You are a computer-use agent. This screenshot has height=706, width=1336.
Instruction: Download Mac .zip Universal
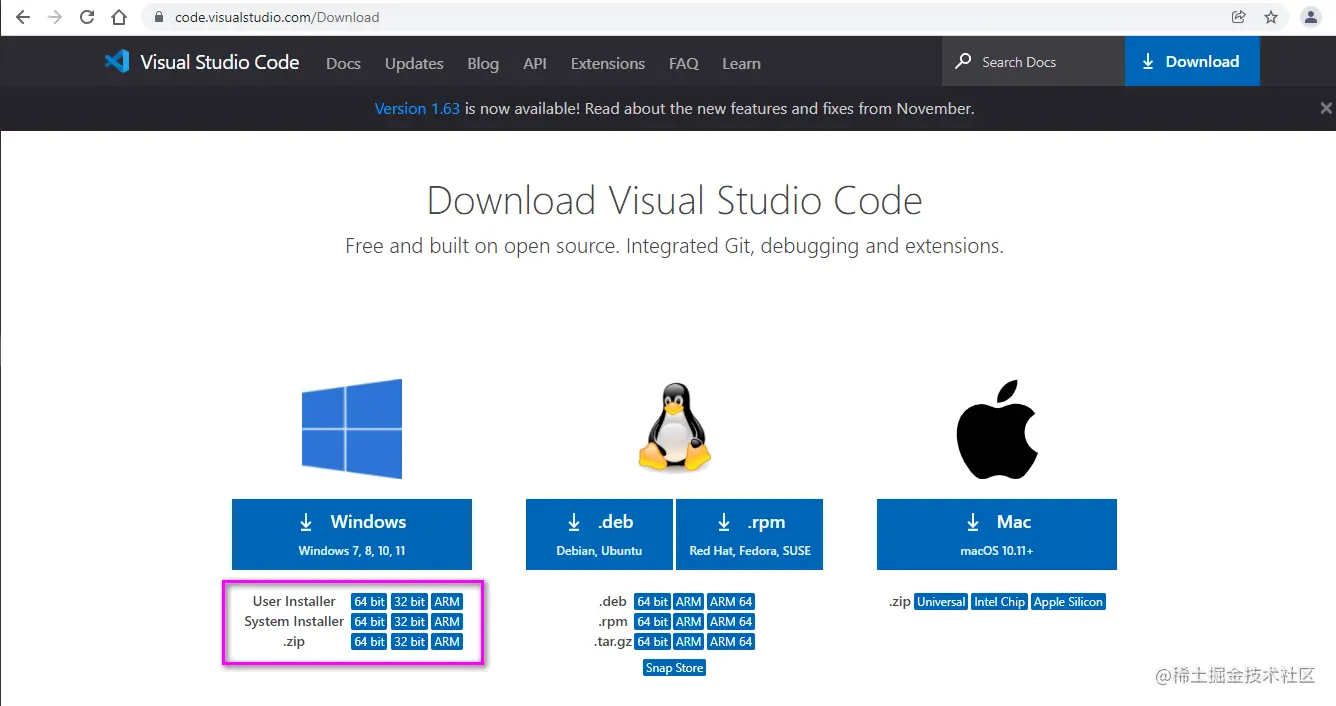pos(941,602)
